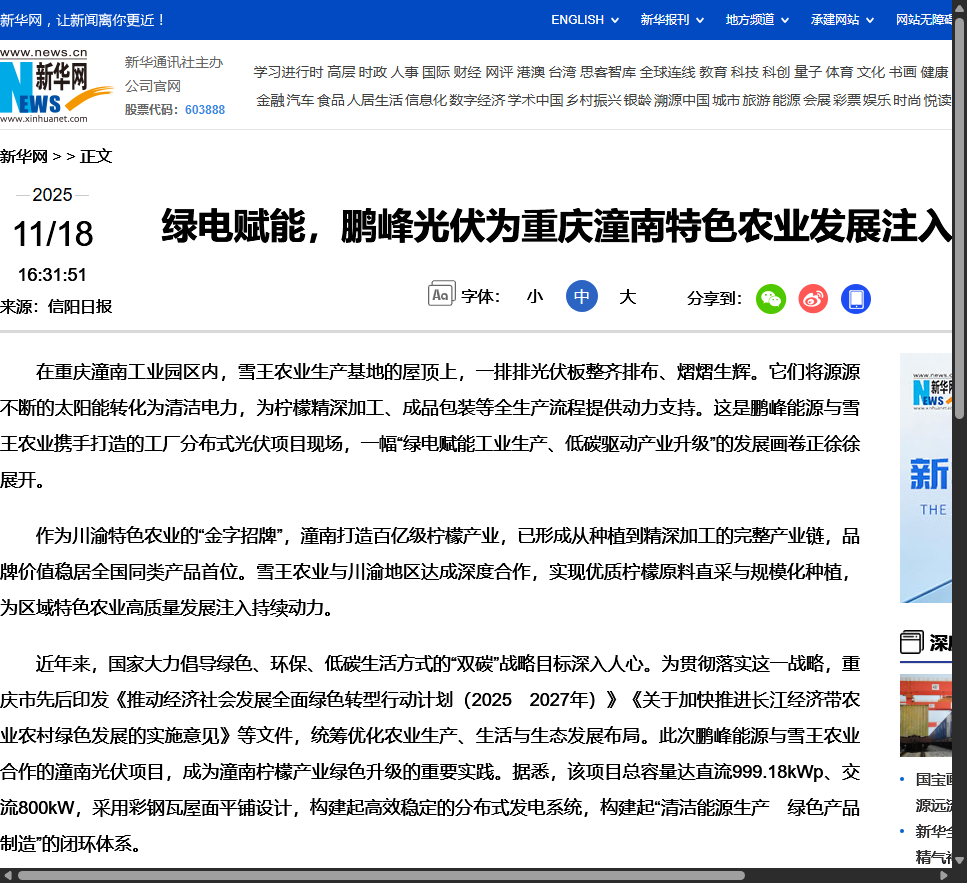
Task: Open the 银龄 nav item
Action: 638,100
